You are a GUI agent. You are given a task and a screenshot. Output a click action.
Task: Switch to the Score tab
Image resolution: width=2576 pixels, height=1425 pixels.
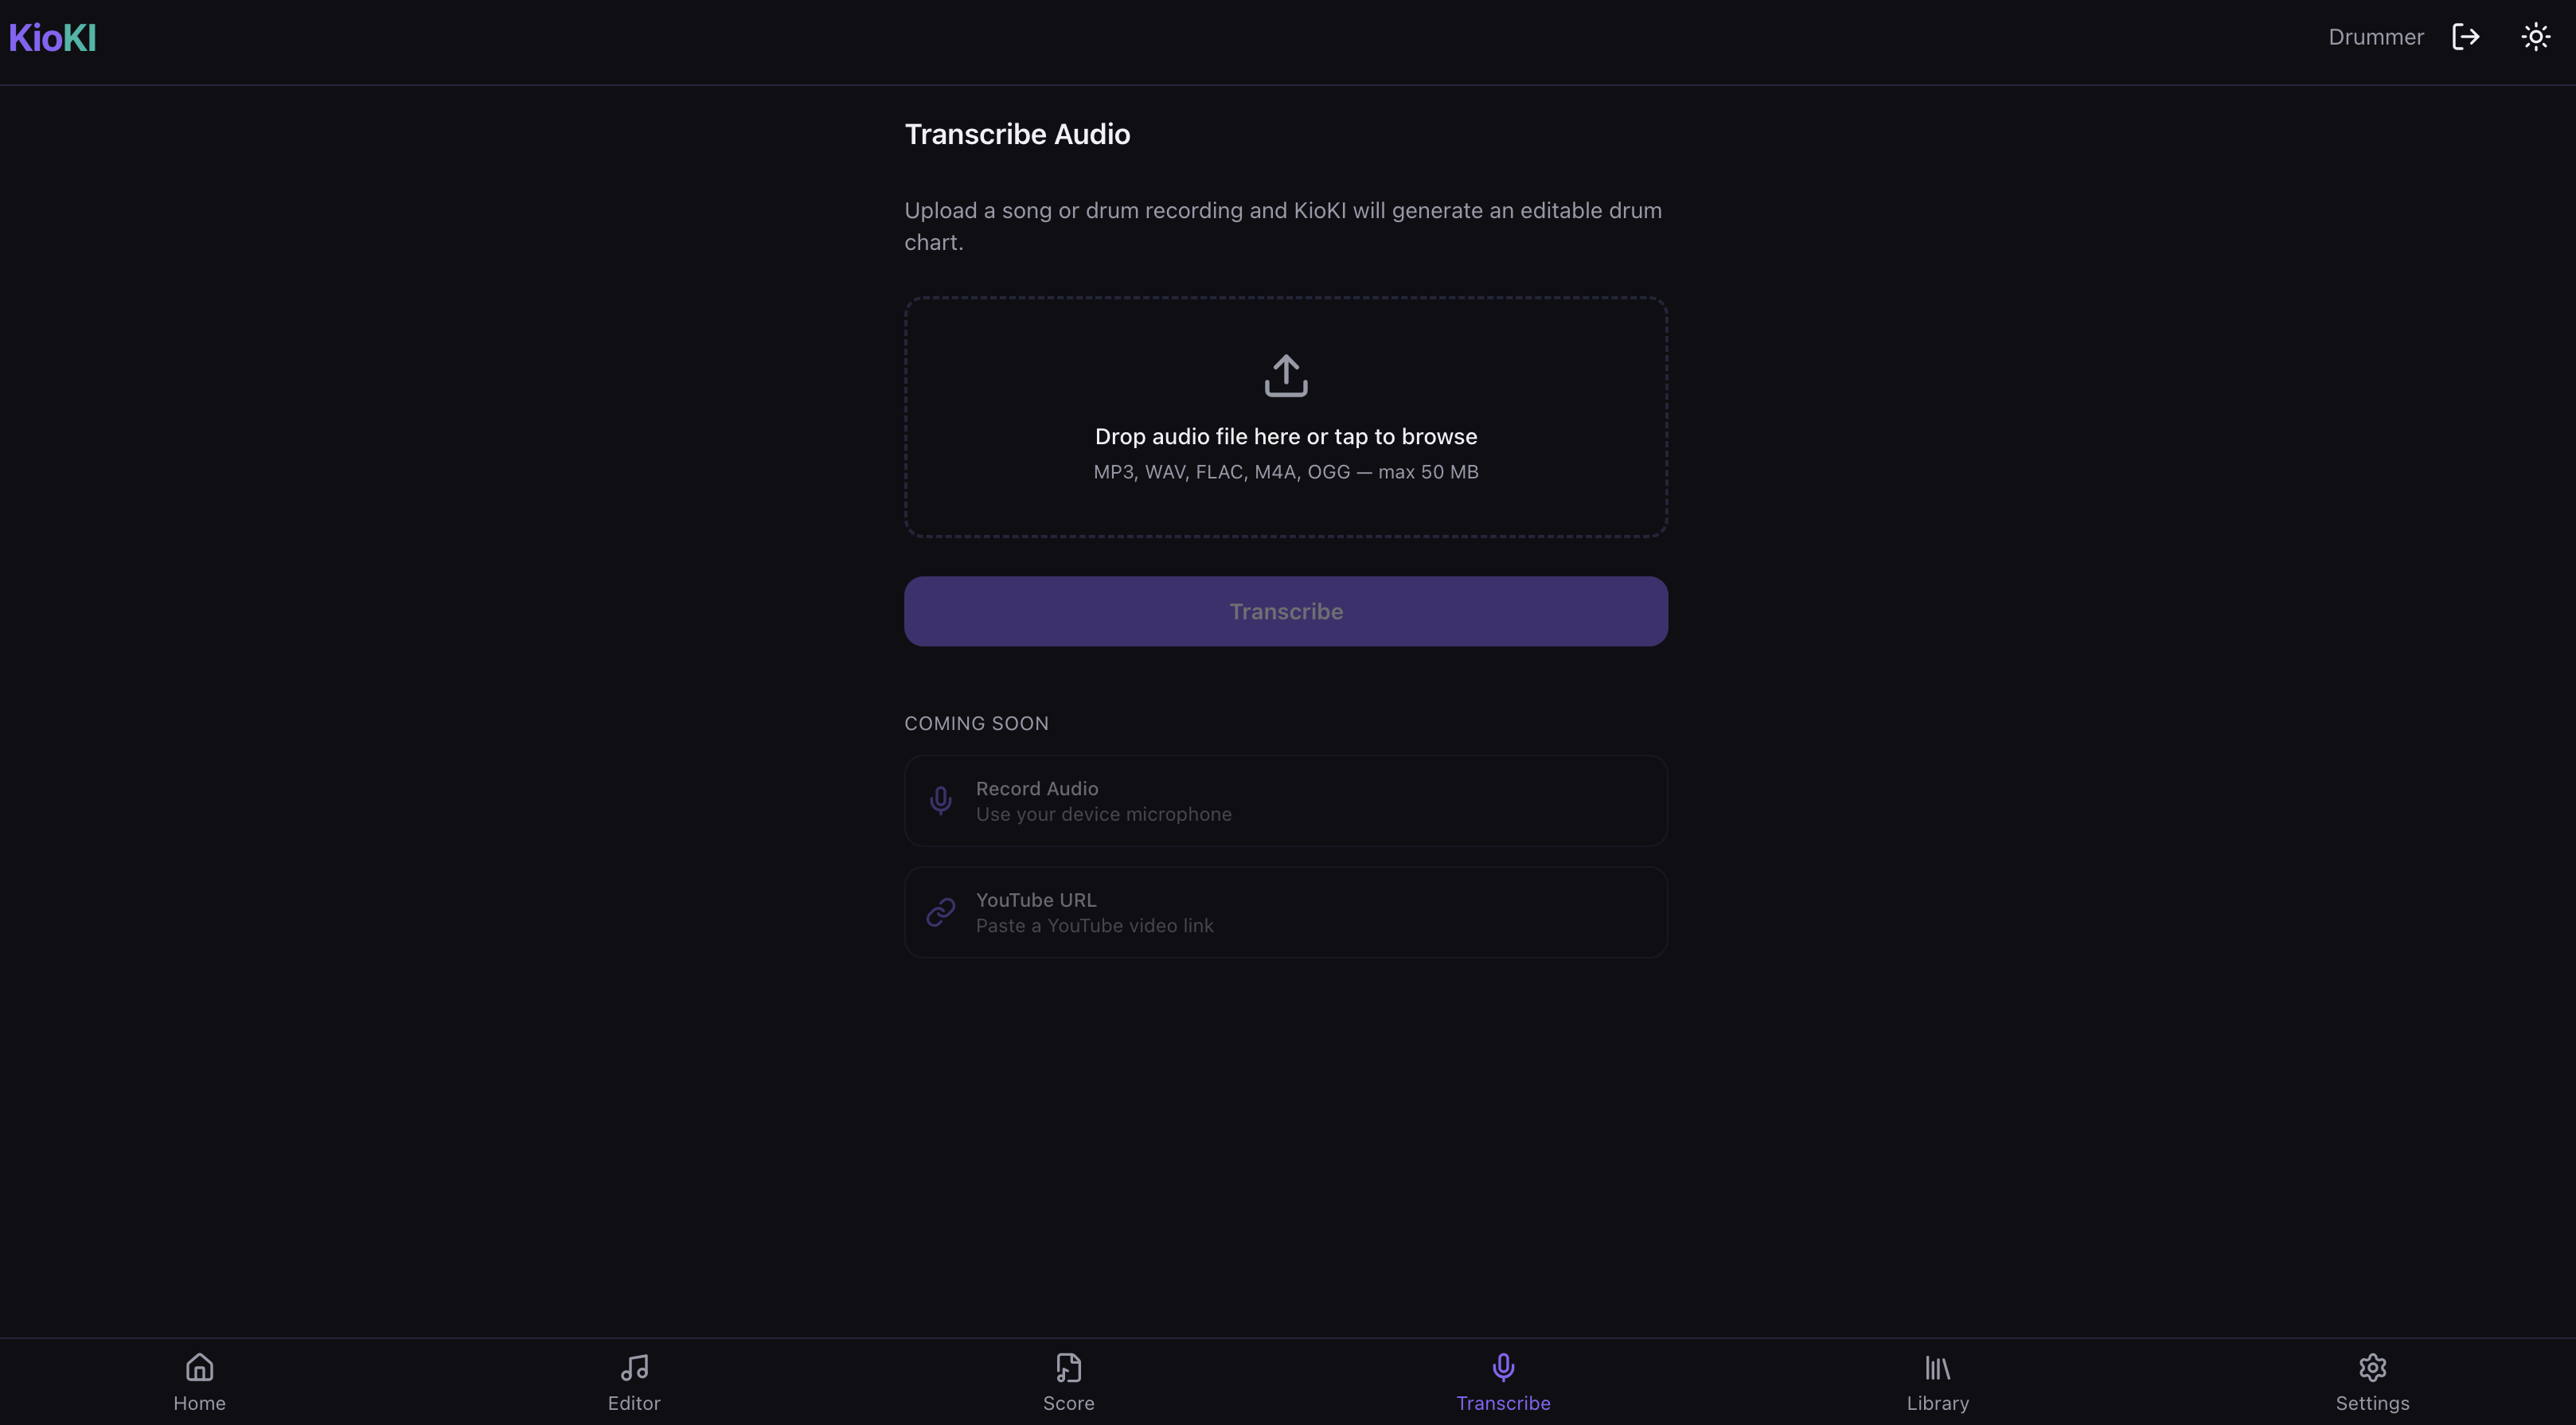pyautogui.click(x=1068, y=1381)
